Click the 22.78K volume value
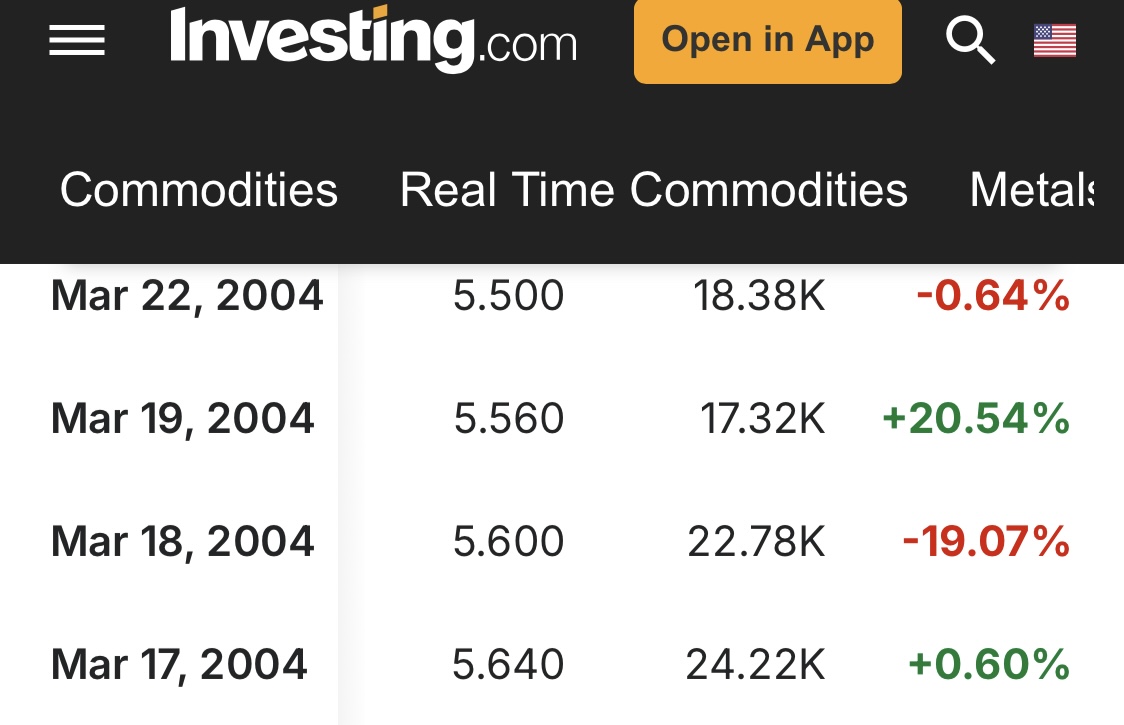The width and height of the screenshot is (1124, 725). (x=756, y=542)
